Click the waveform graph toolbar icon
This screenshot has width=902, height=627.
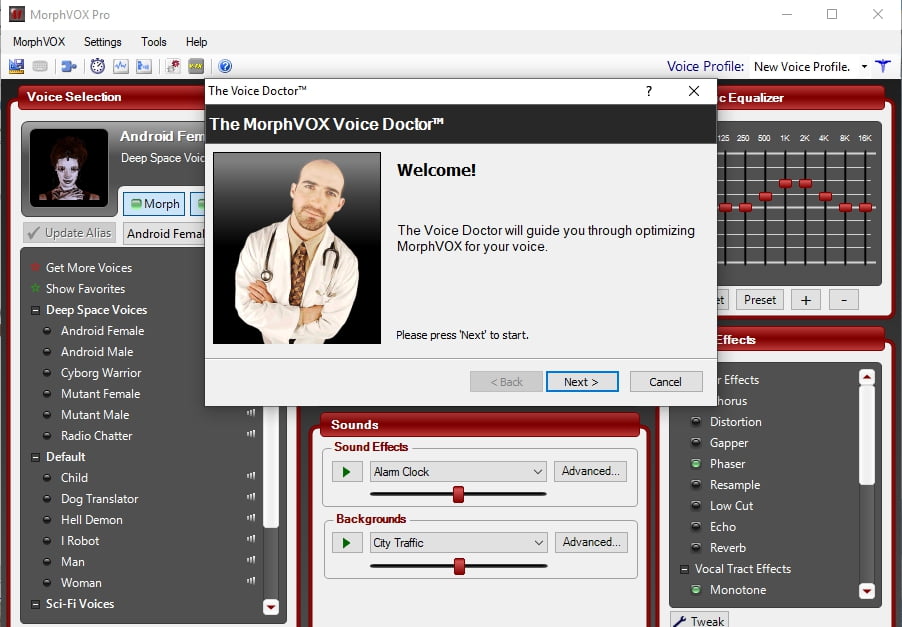click(x=120, y=66)
